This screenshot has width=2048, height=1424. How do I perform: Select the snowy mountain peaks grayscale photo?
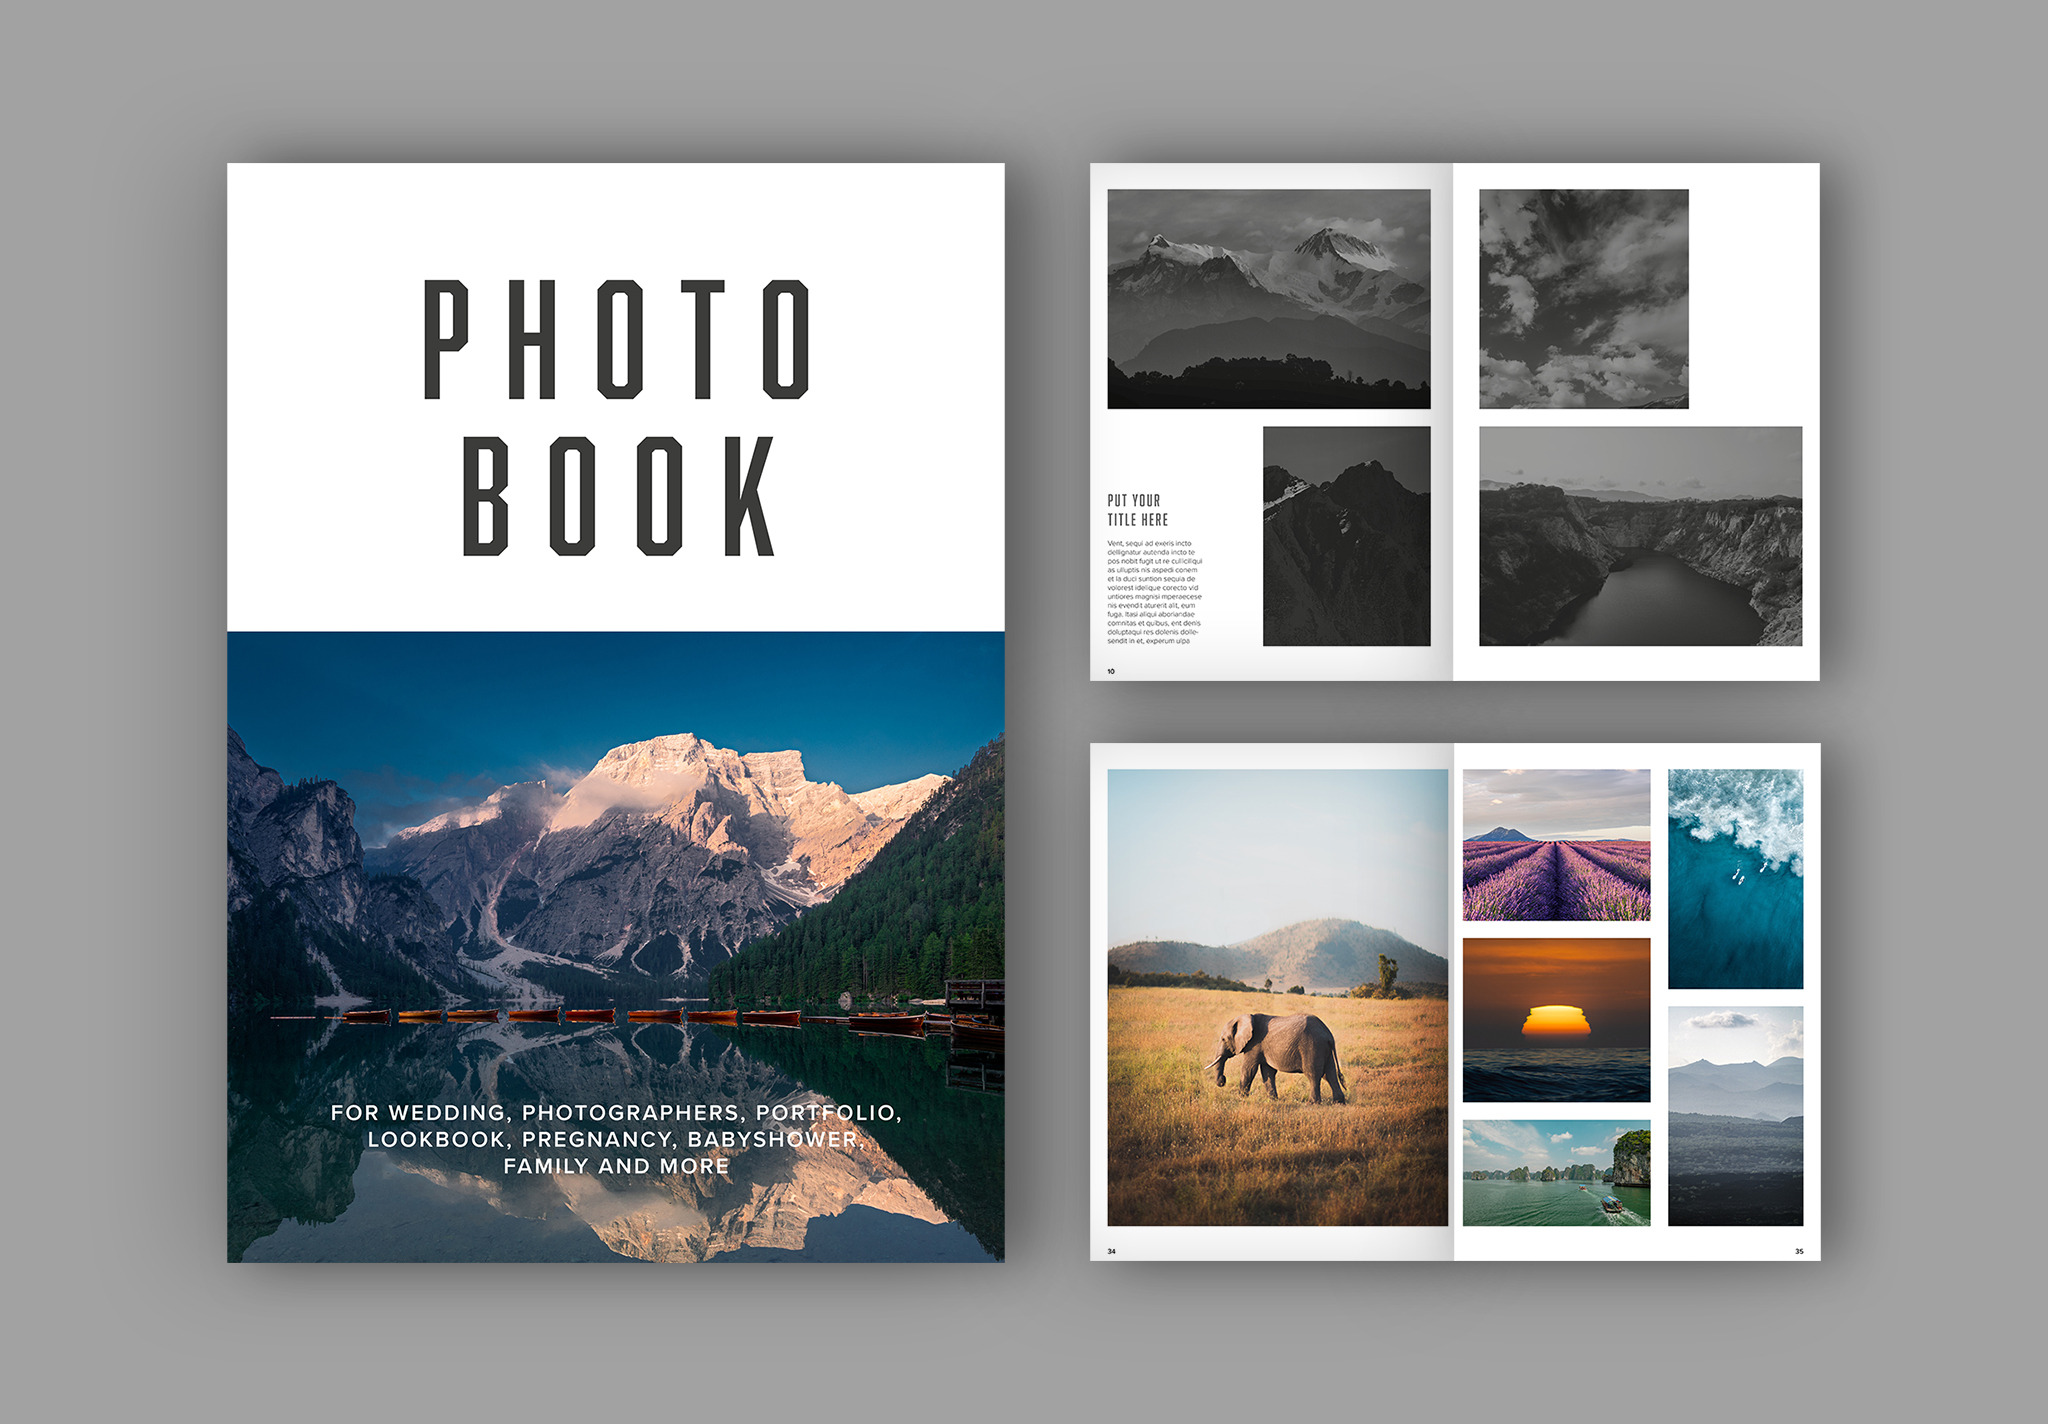[x=1268, y=298]
